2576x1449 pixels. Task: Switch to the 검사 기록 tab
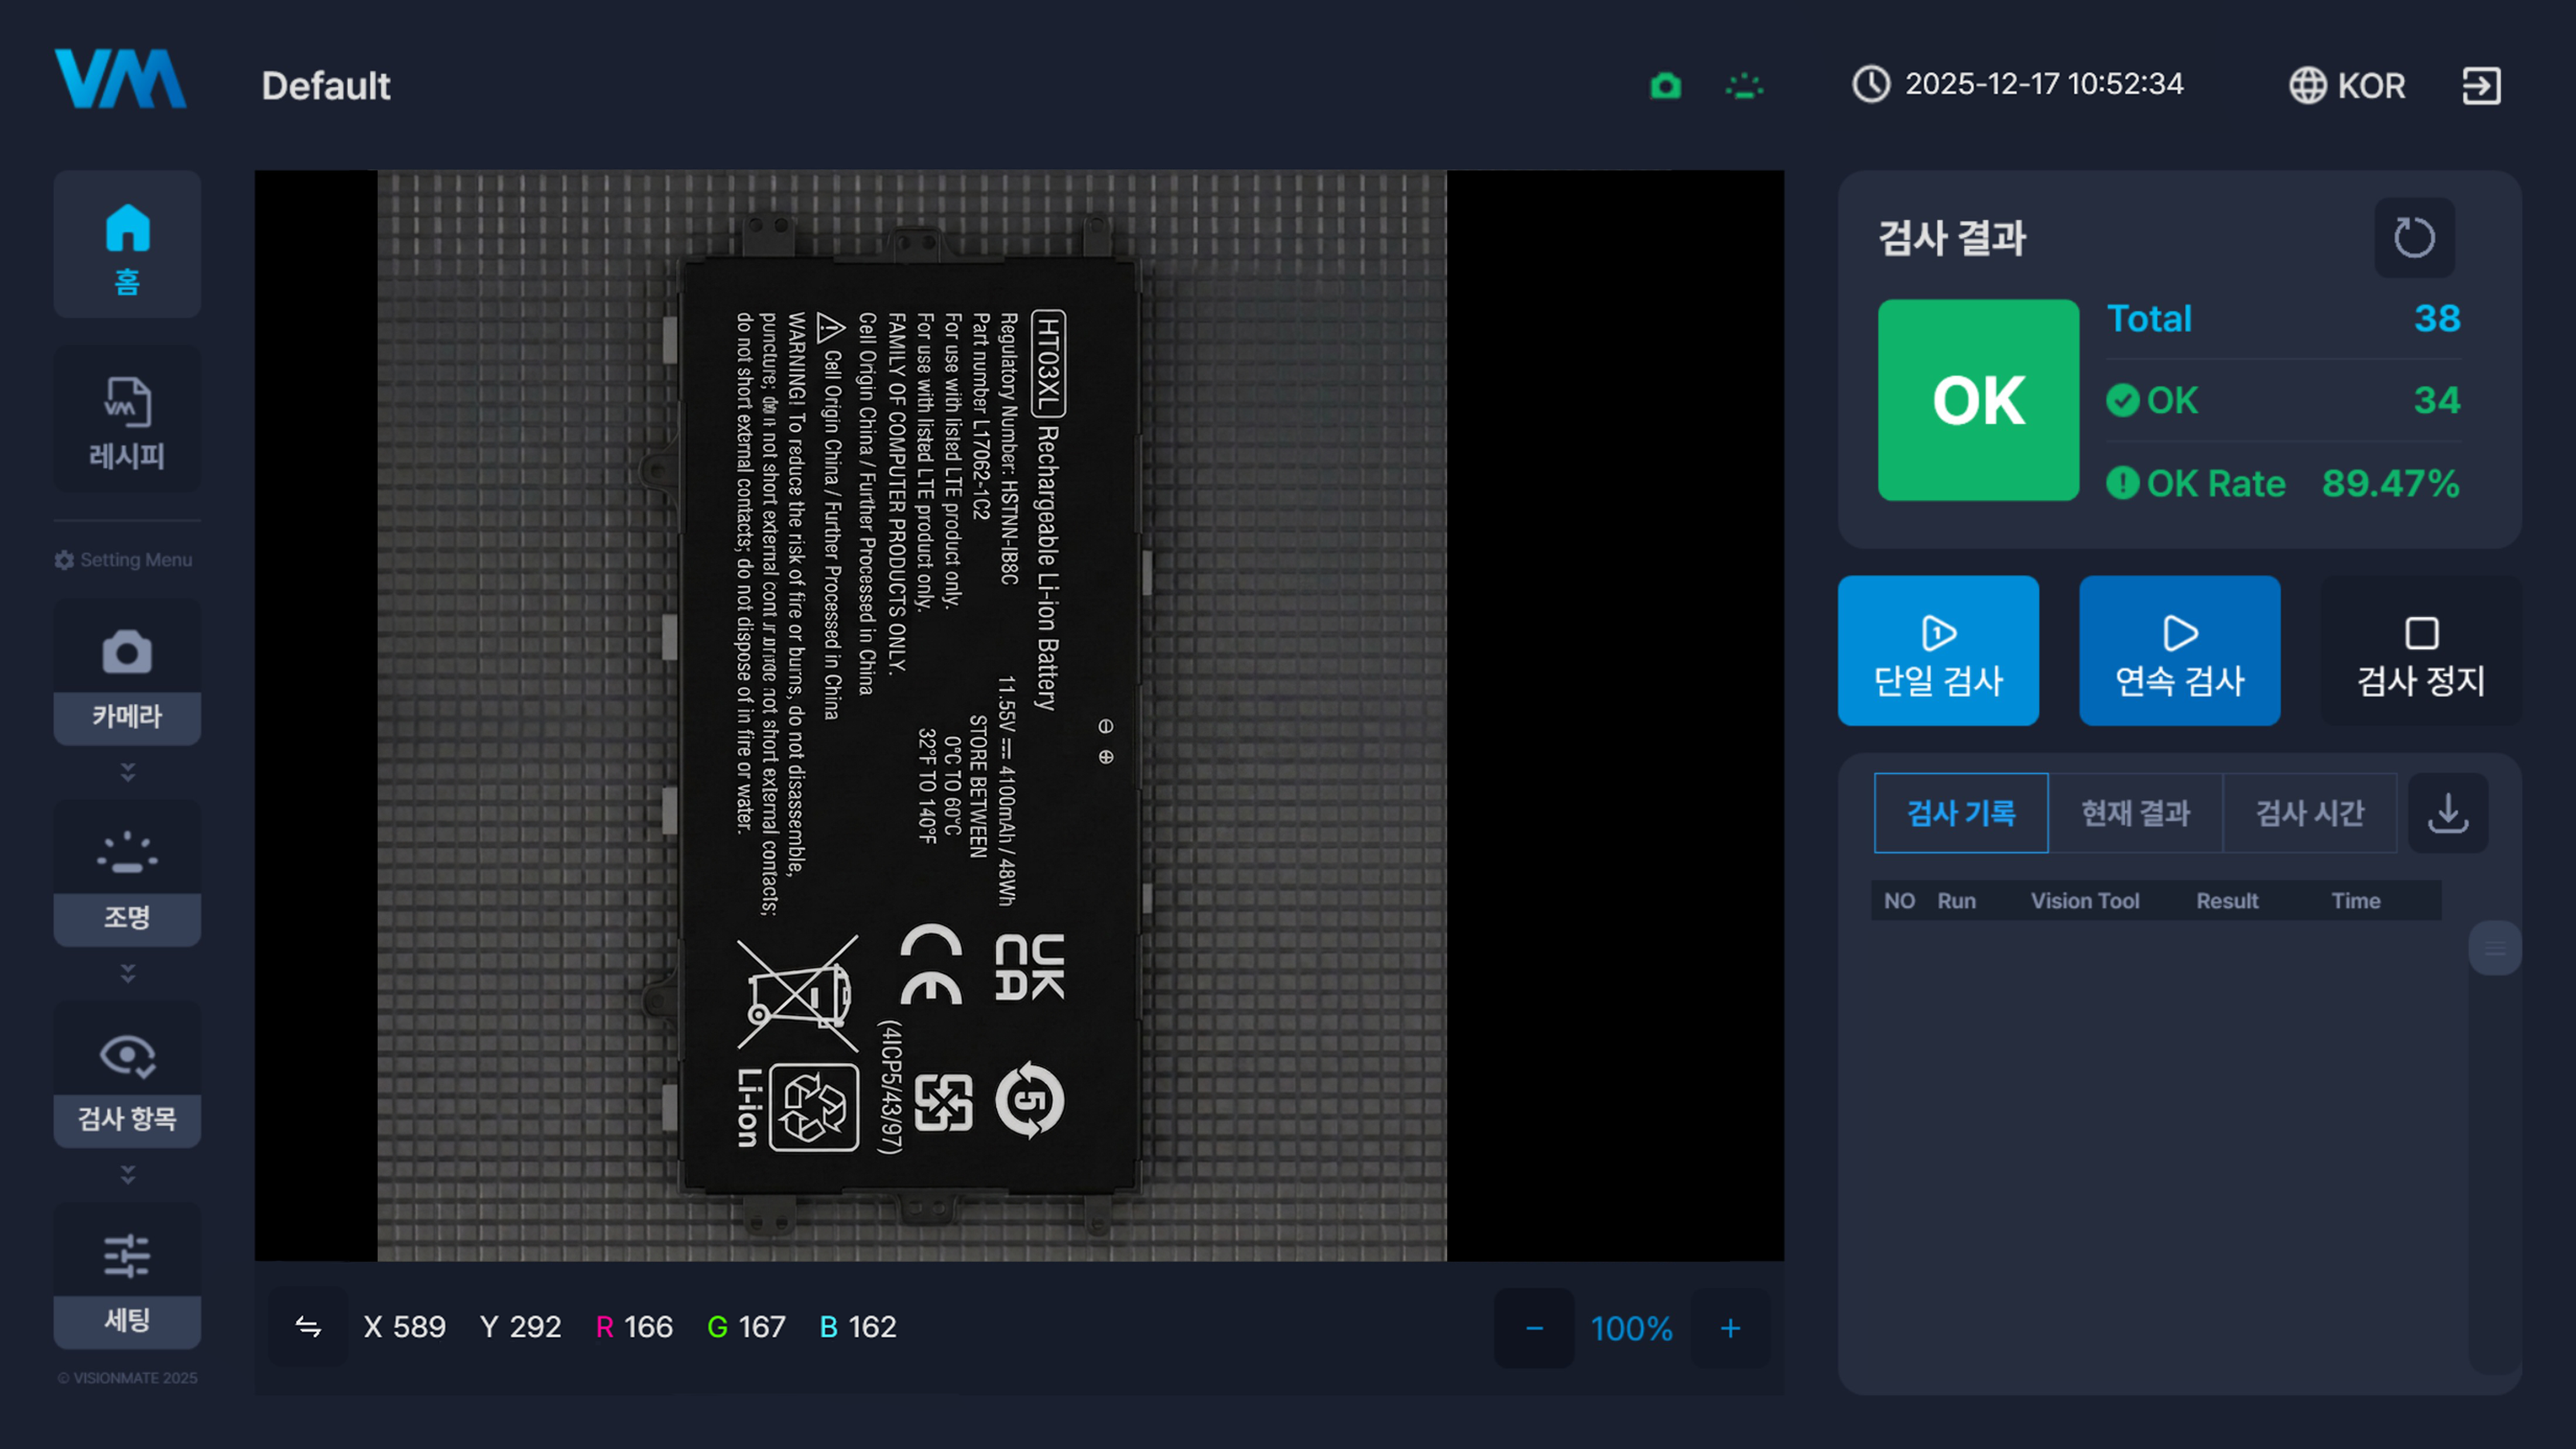1961,813
